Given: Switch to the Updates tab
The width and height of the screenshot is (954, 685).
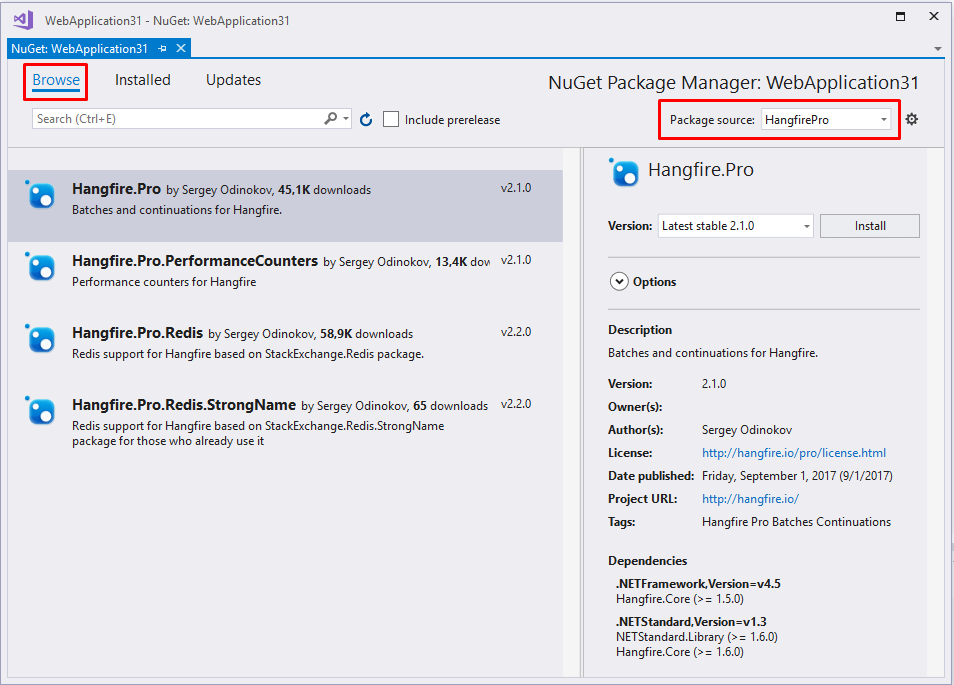Looking at the screenshot, I should click(x=233, y=80).
